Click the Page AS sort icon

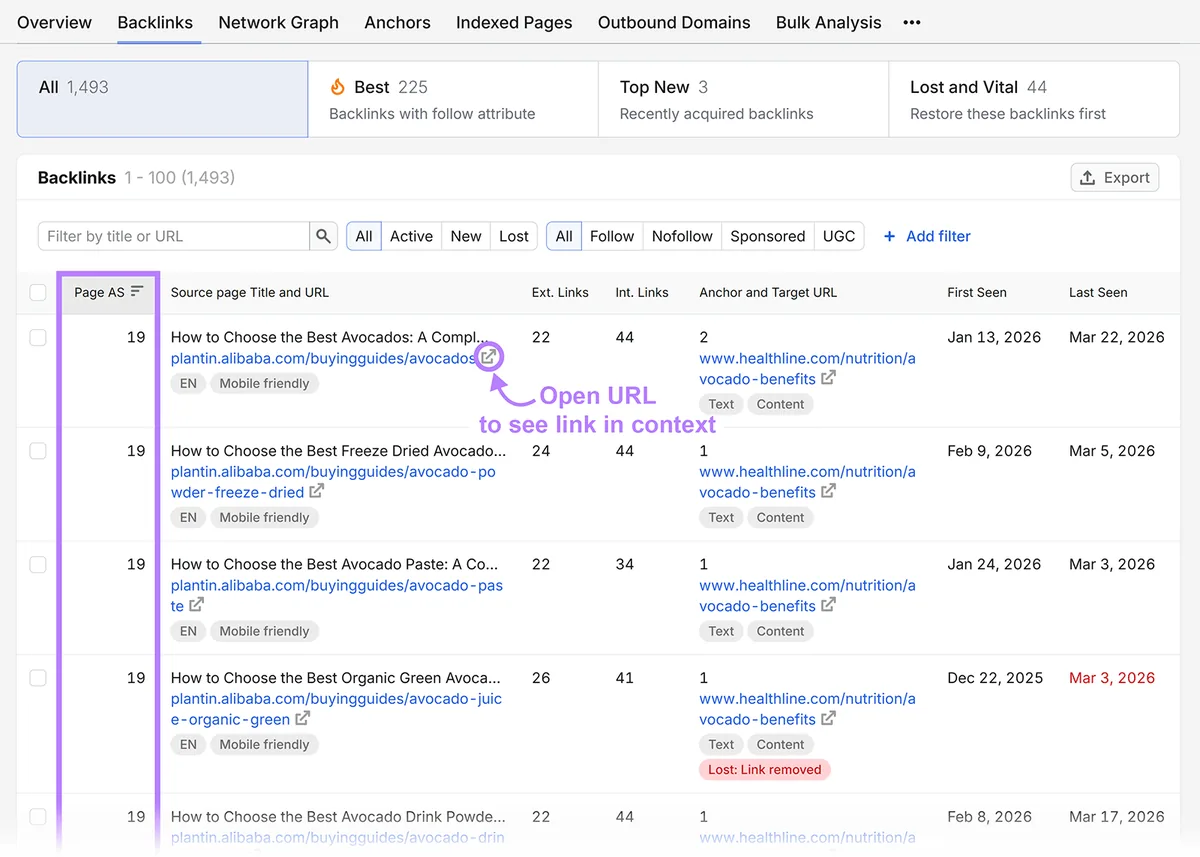(x=137, y=292)
